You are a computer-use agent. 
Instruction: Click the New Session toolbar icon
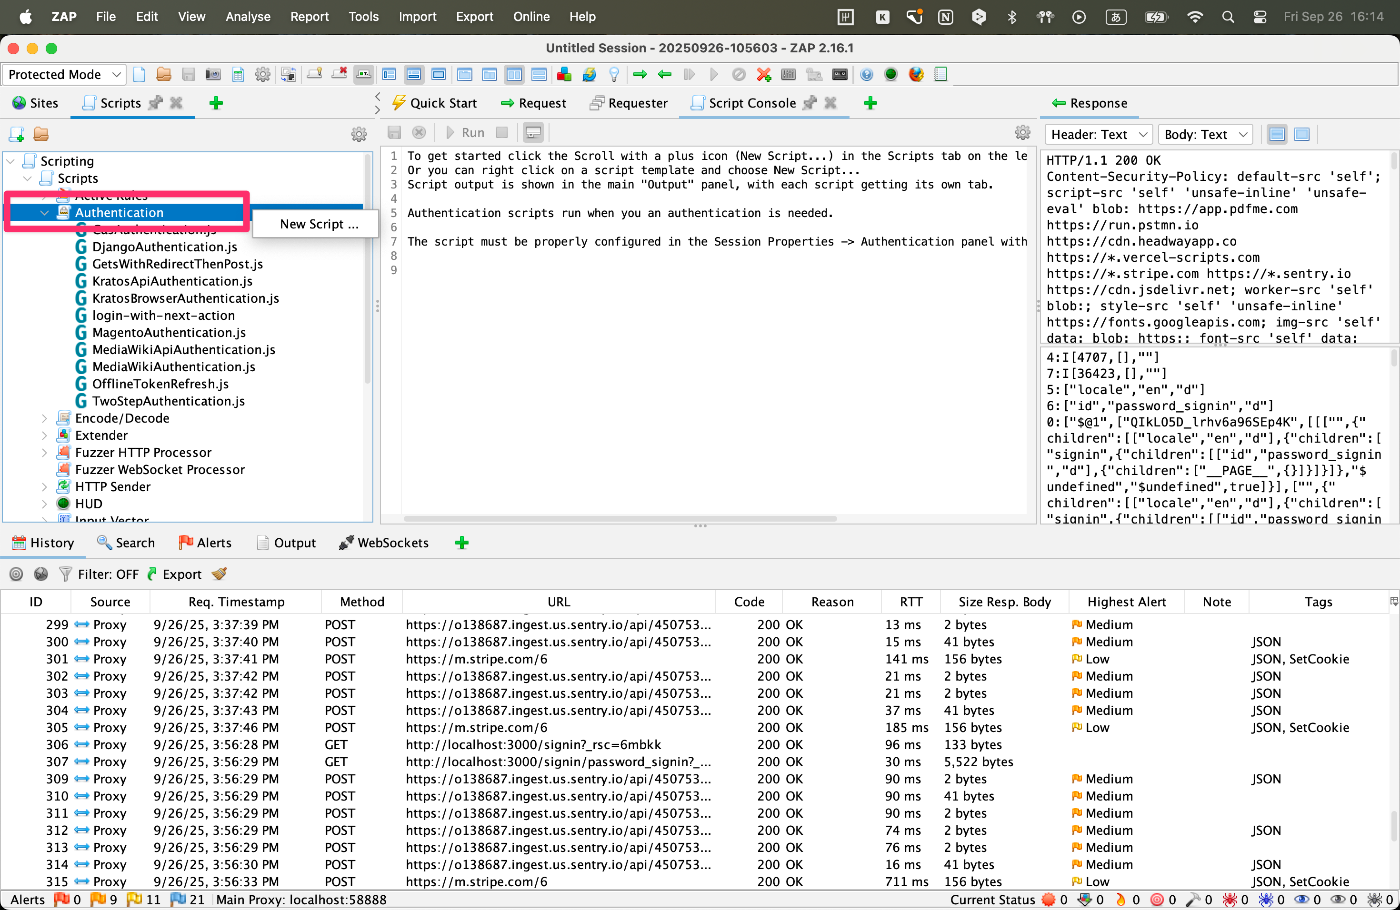[x=139, y=75]
